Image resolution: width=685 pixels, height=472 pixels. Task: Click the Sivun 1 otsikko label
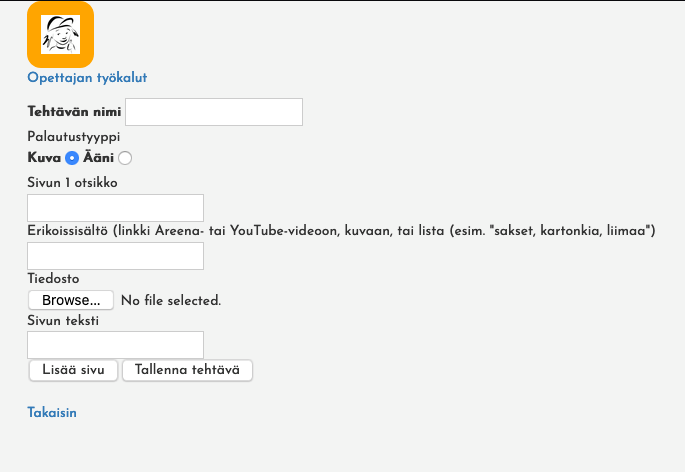(x=79, y=181)
